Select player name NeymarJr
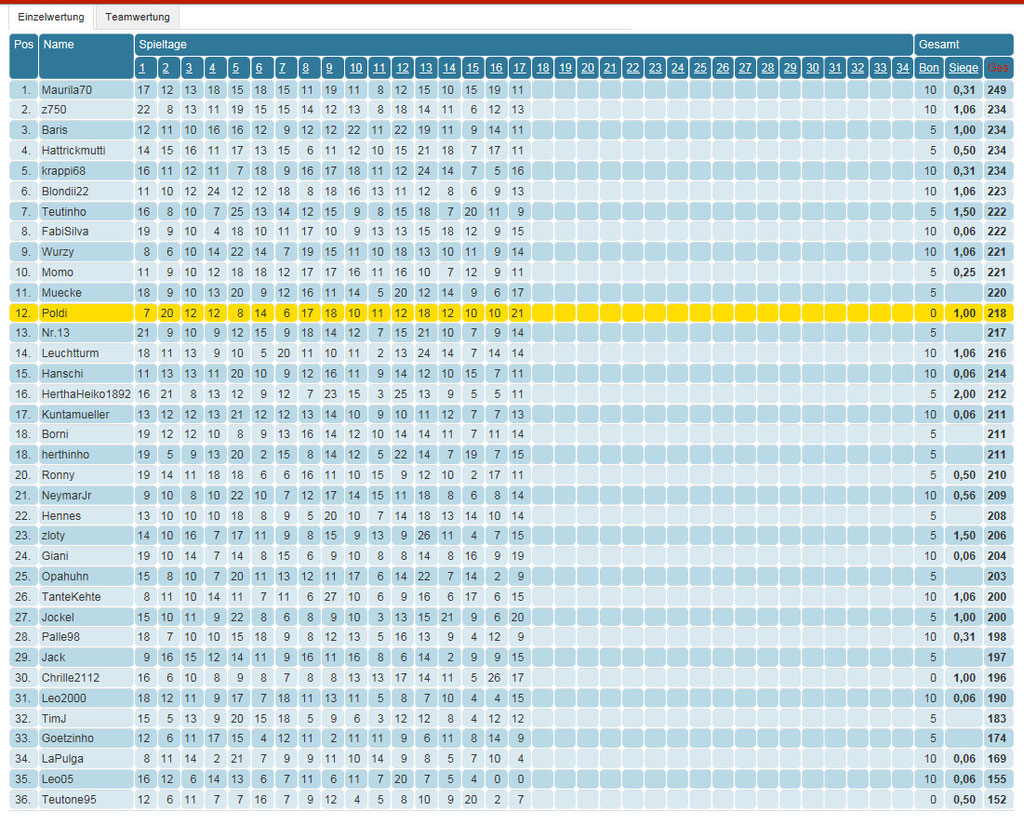 coord(66,496)
